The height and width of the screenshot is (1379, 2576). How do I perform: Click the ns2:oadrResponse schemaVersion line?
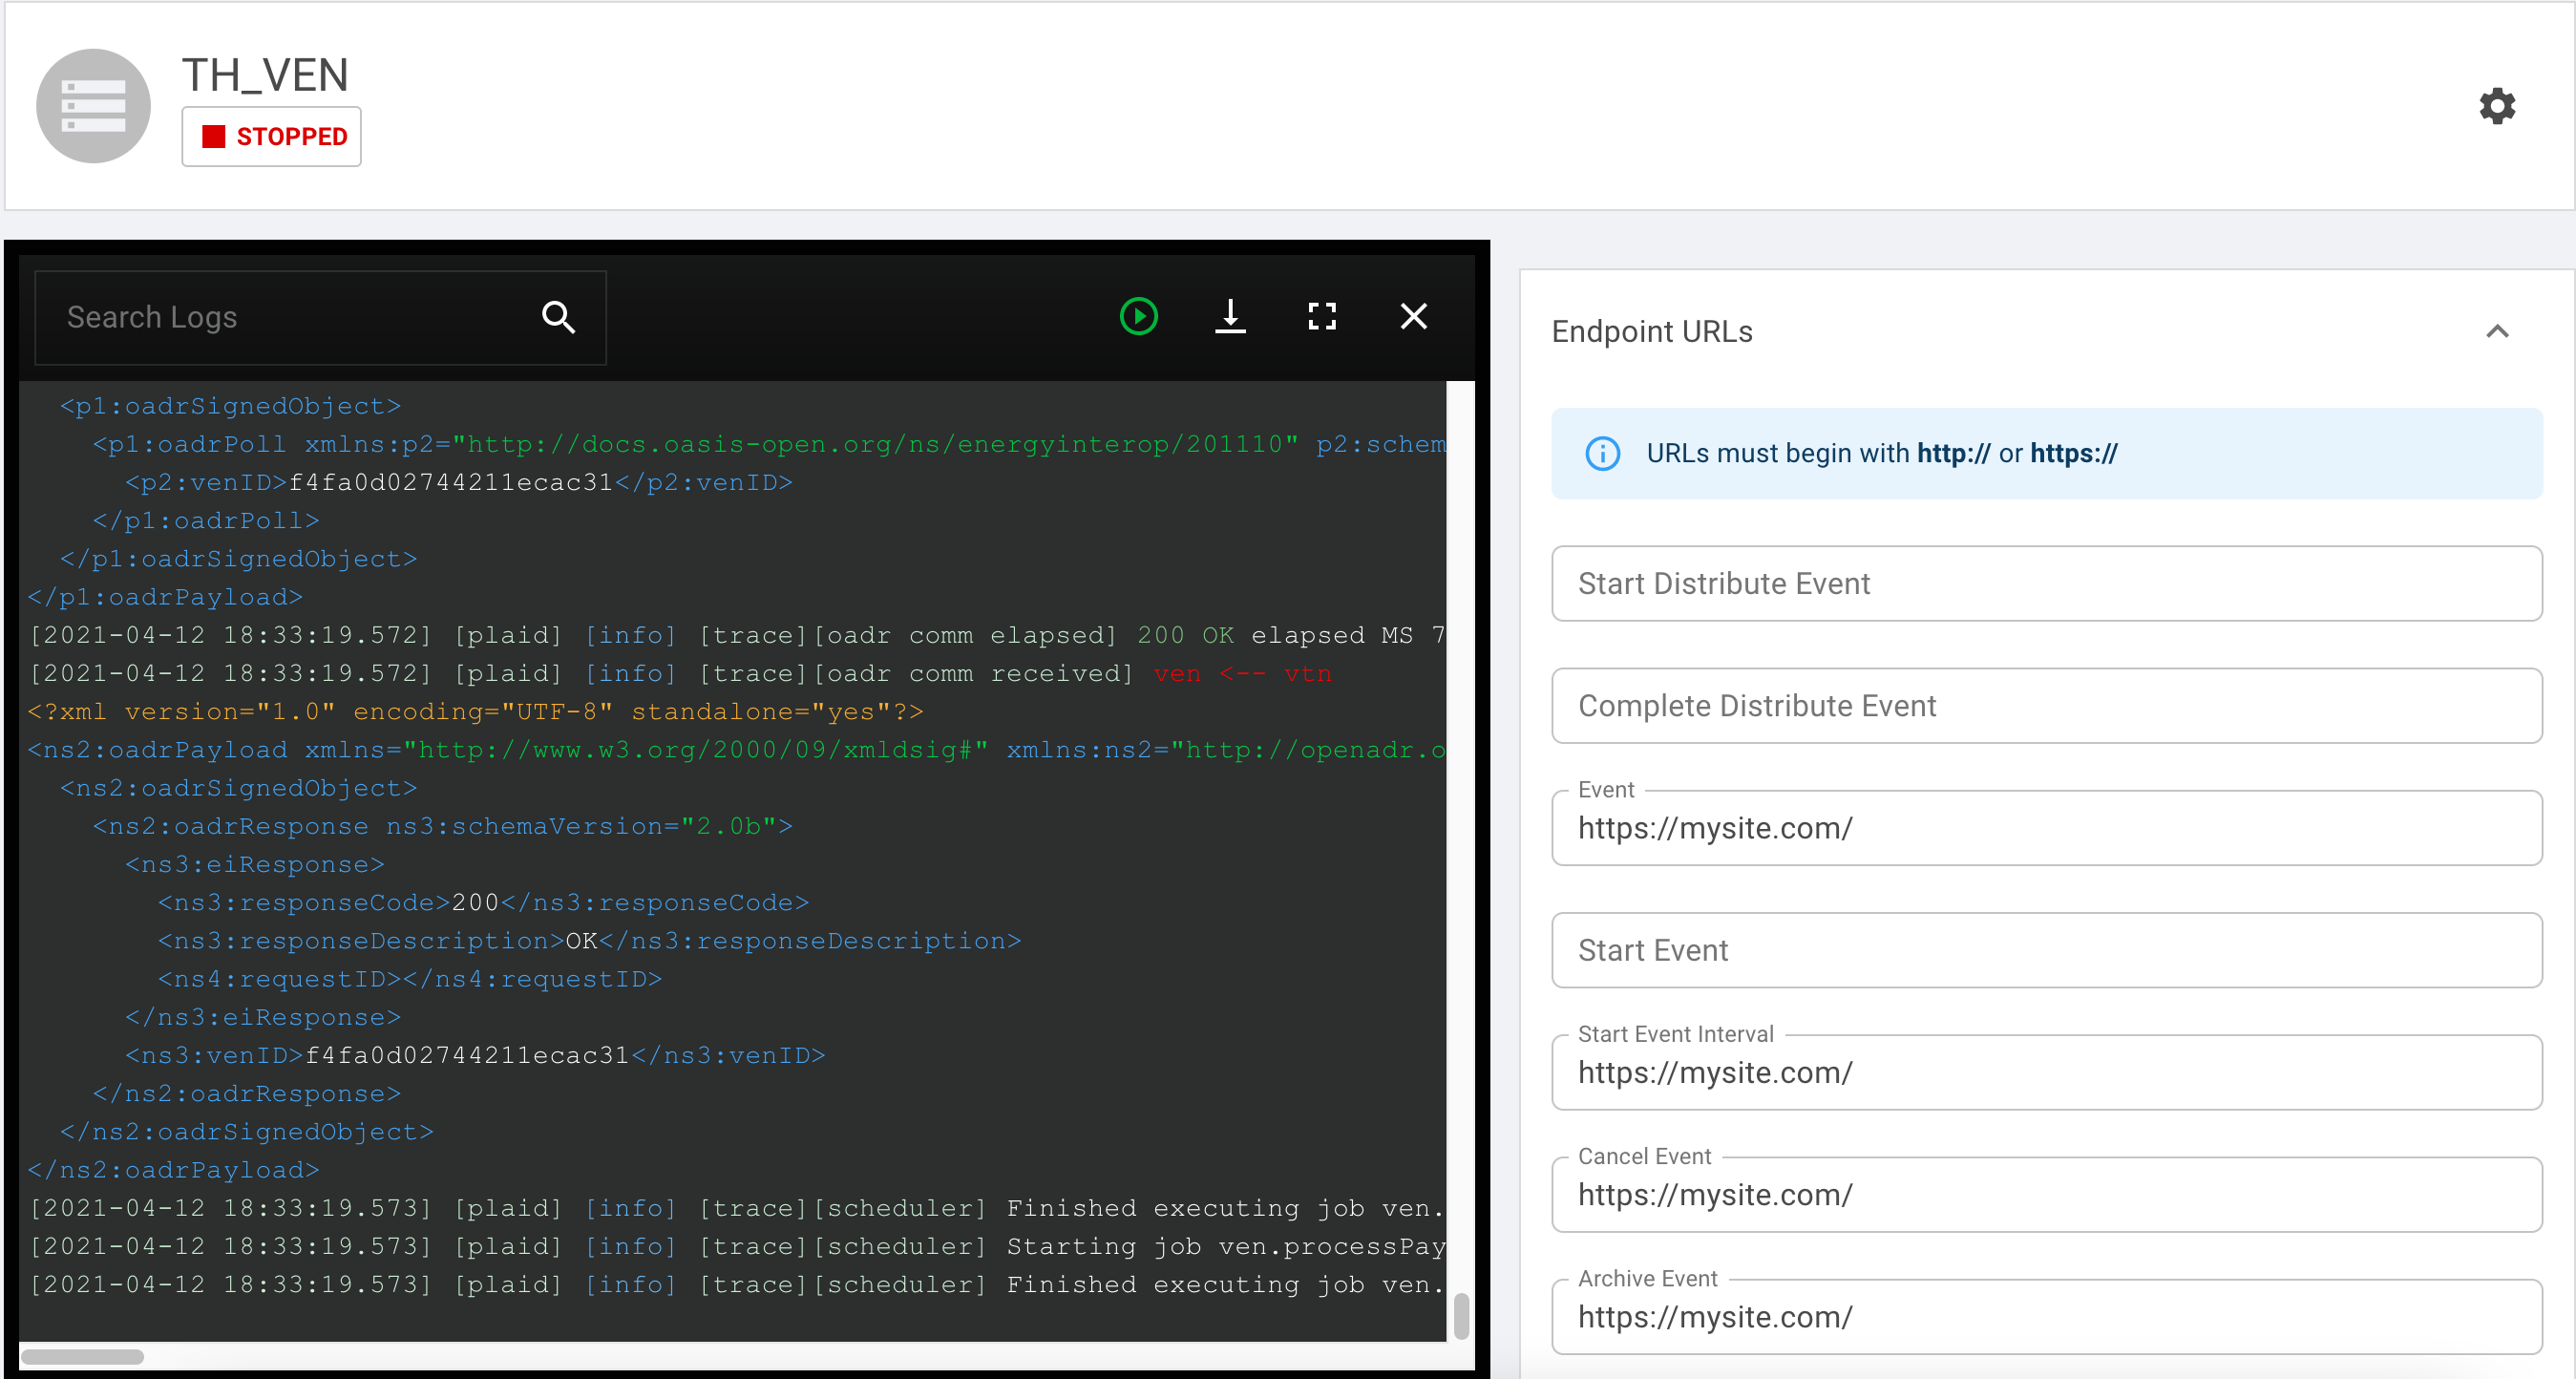coord(442,827)
